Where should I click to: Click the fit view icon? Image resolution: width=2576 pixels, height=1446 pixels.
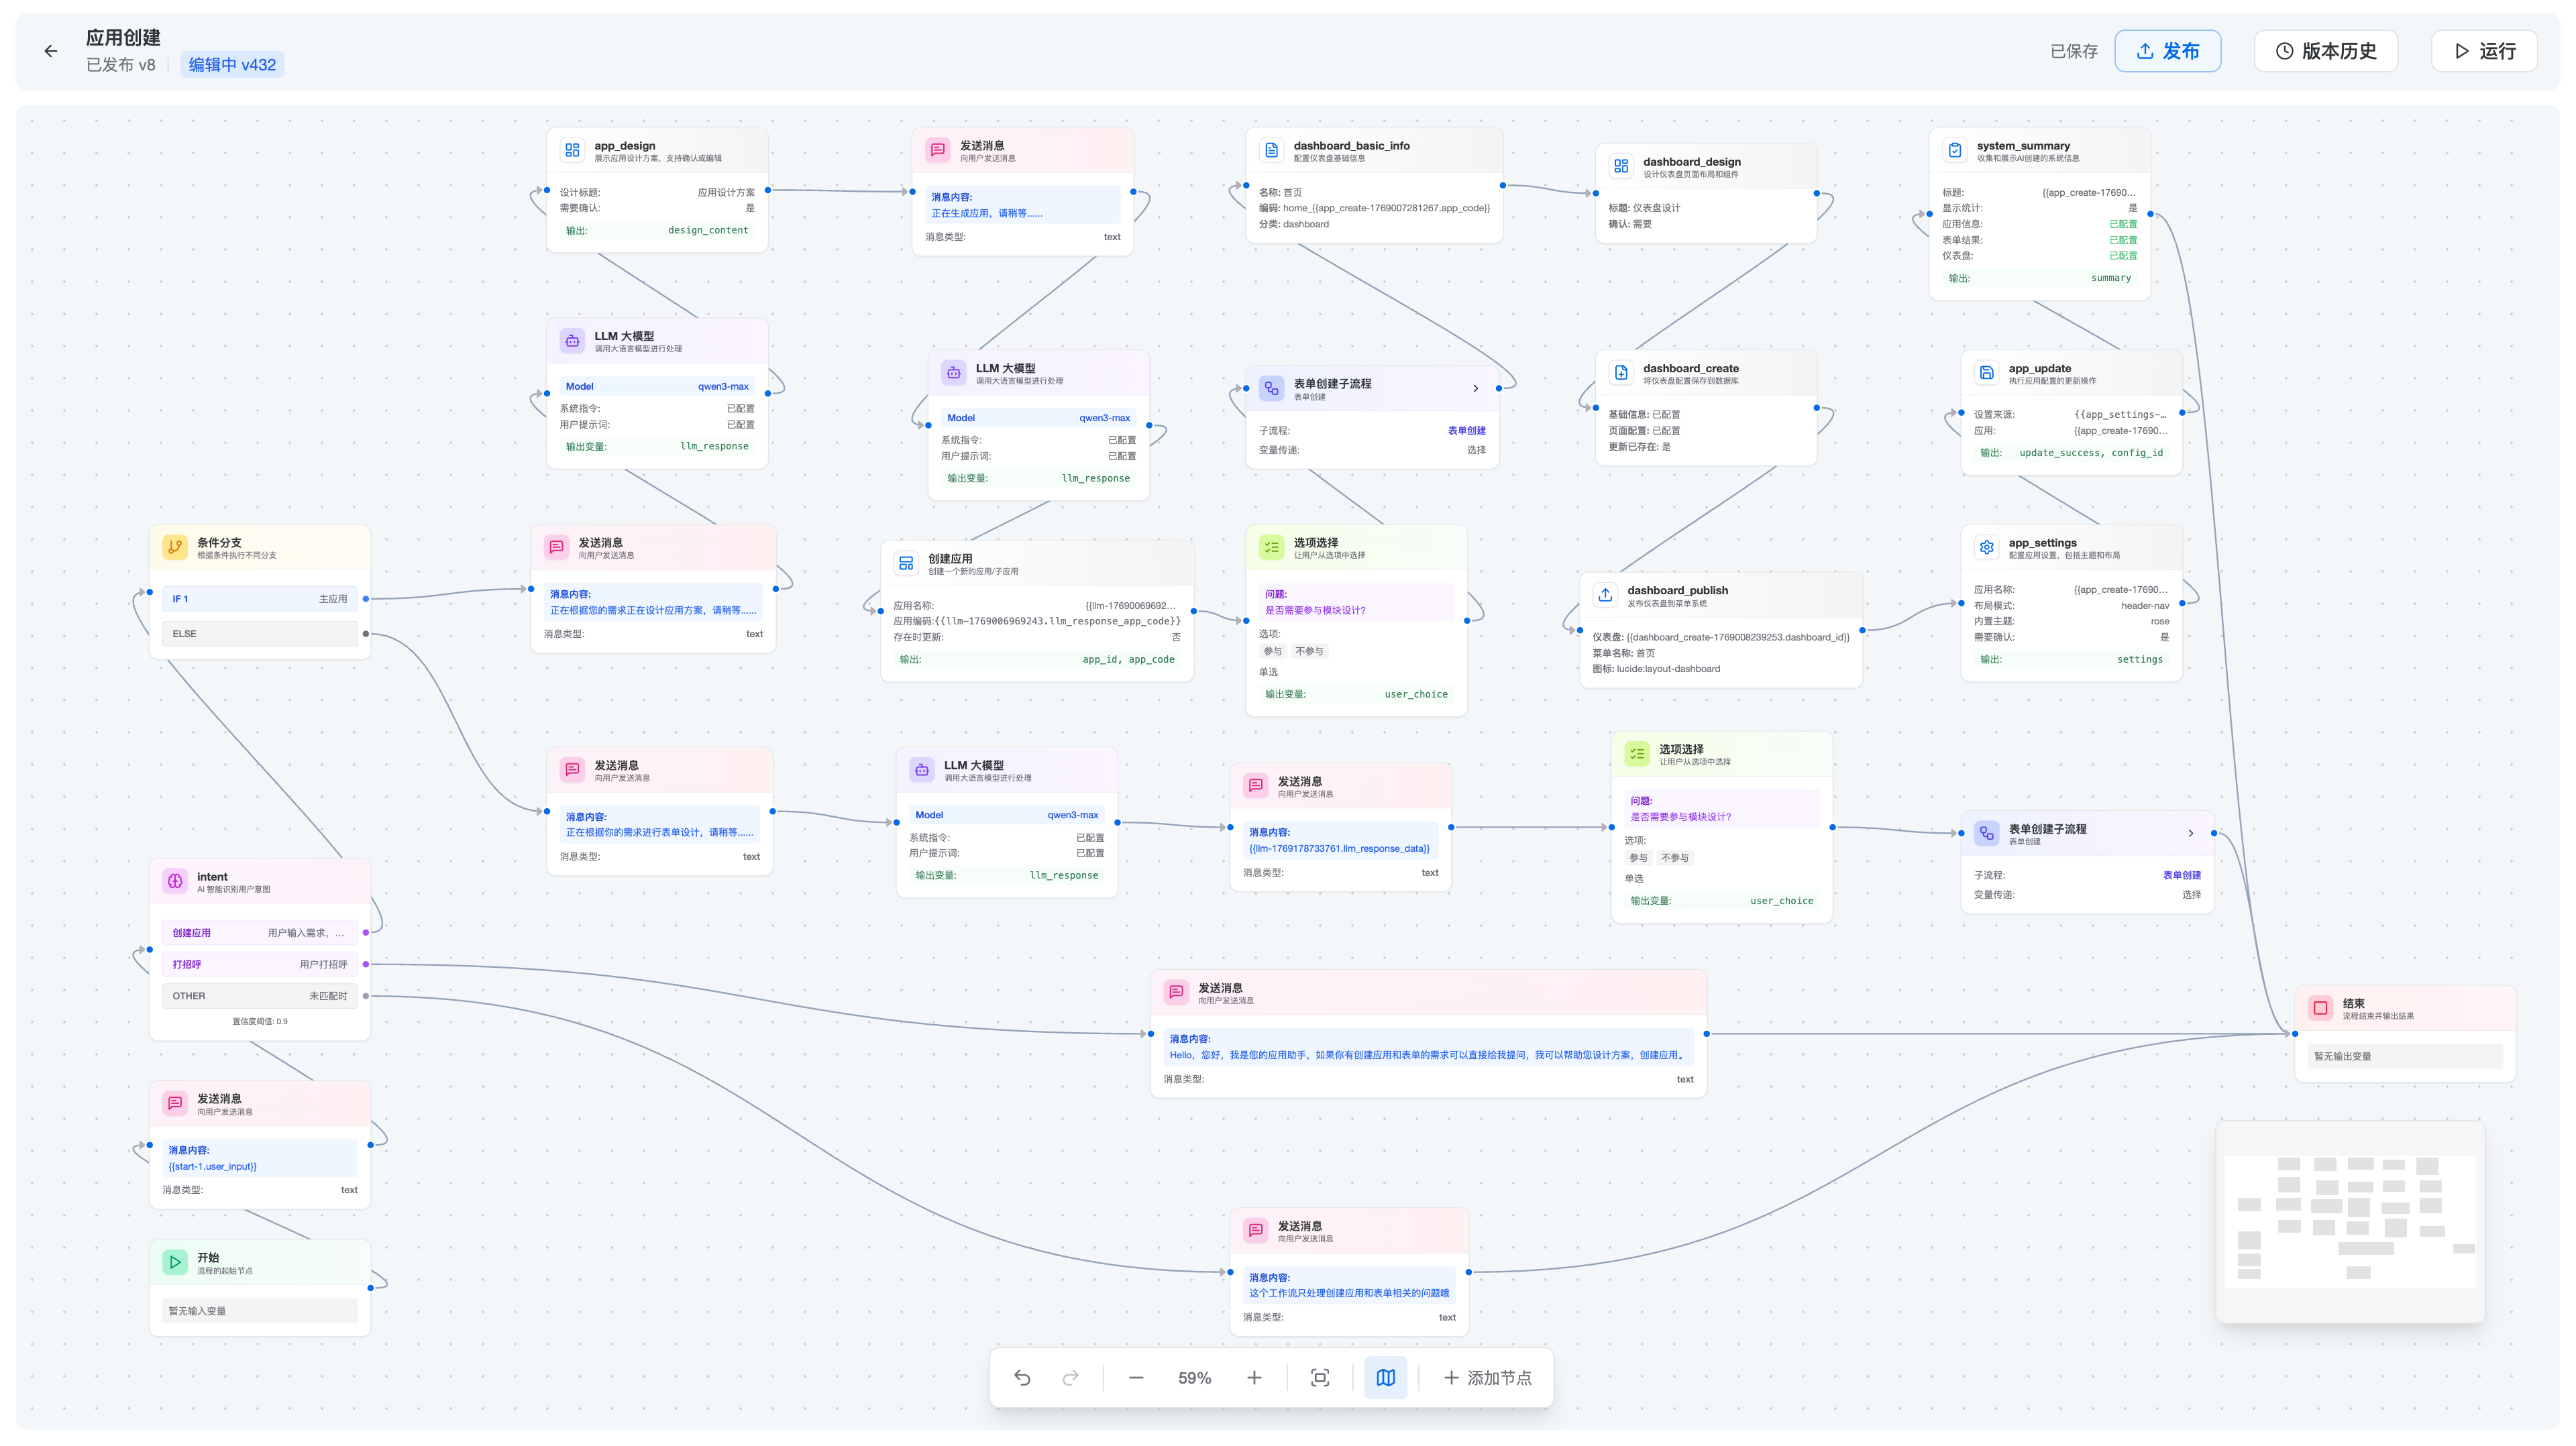click(x=1320, y=1377)
